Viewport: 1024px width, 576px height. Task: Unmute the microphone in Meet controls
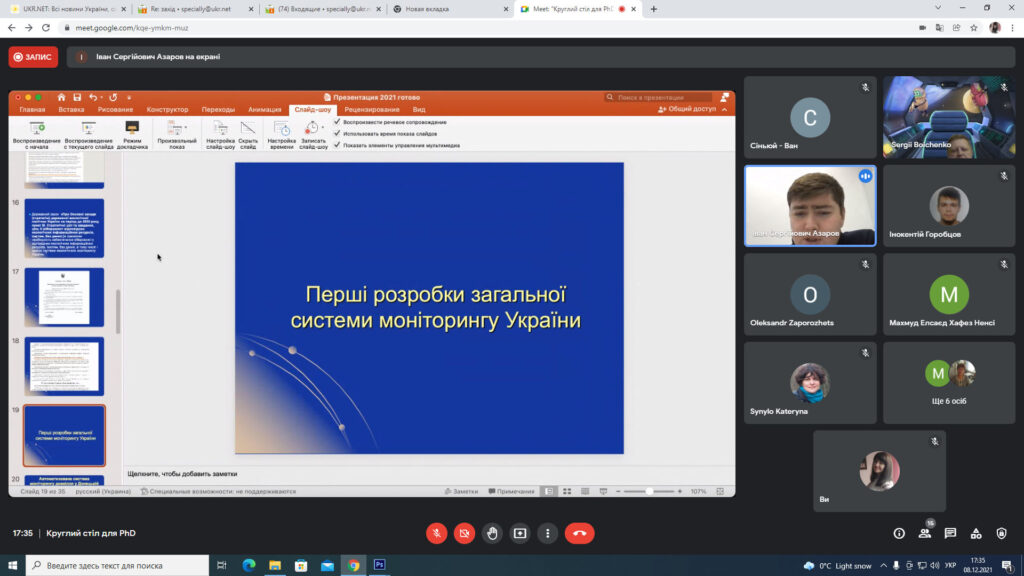(436, 533)
